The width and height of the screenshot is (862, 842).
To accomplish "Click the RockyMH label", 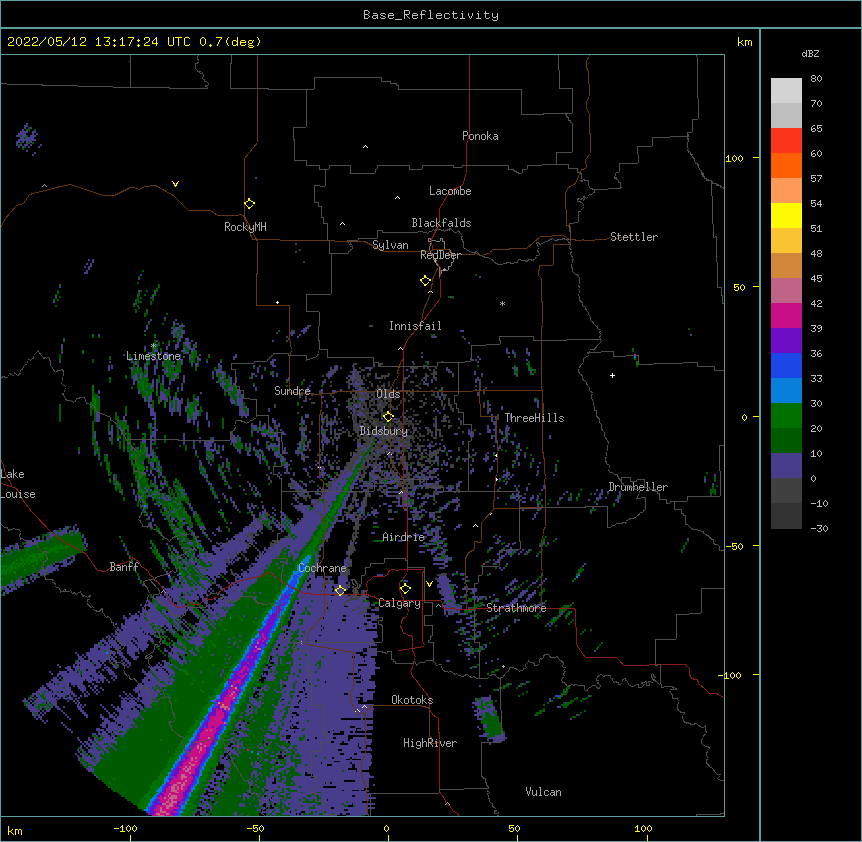I will click(245, 227).
